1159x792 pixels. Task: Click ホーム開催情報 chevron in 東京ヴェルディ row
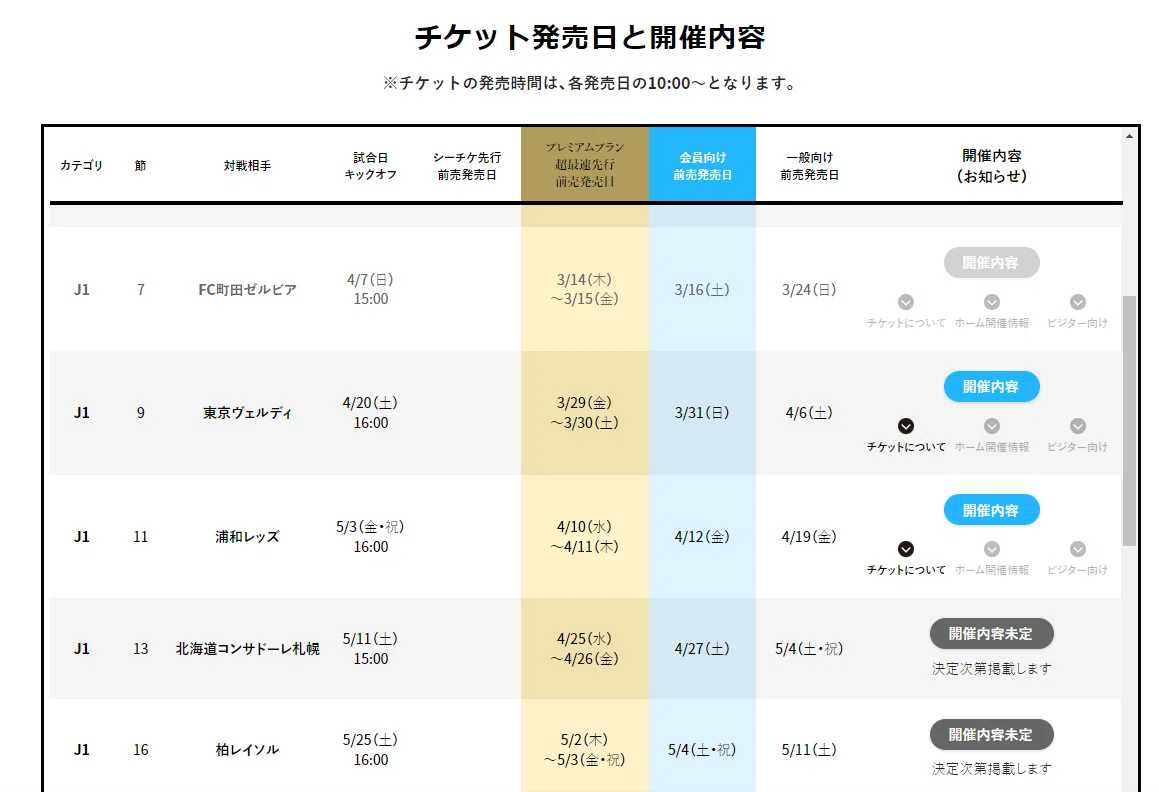(992, 426)
